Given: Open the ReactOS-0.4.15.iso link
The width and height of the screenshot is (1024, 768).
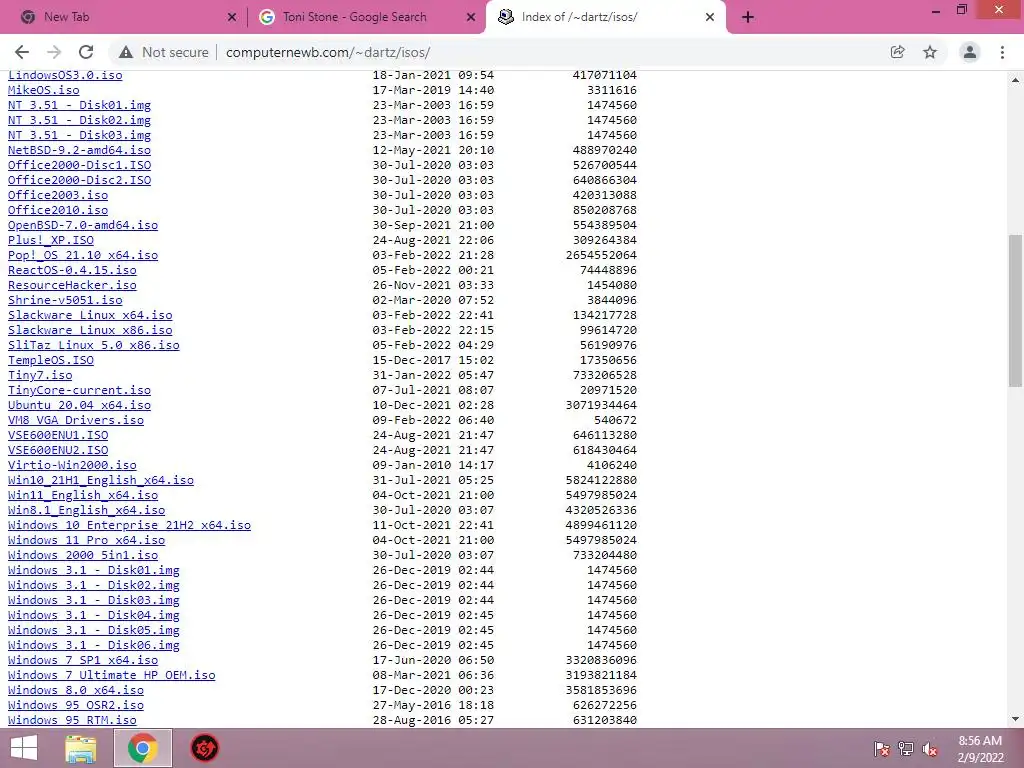Looking at the screenshot, I should [72, 270].
